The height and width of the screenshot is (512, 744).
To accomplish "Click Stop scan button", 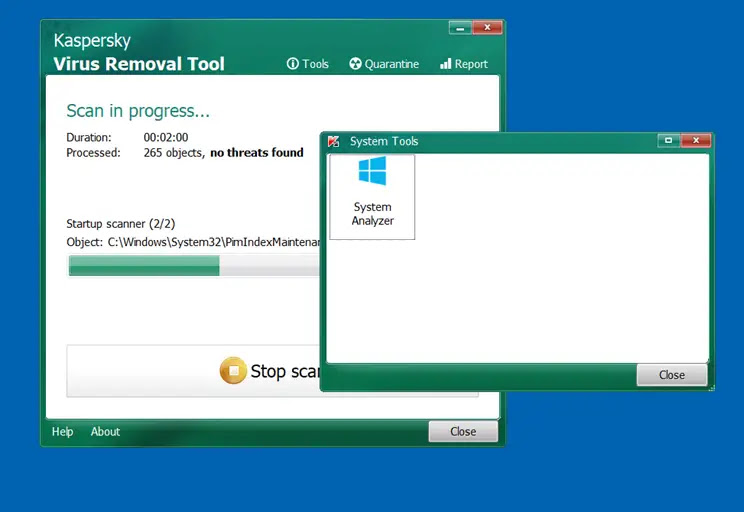I will (193, 371).
